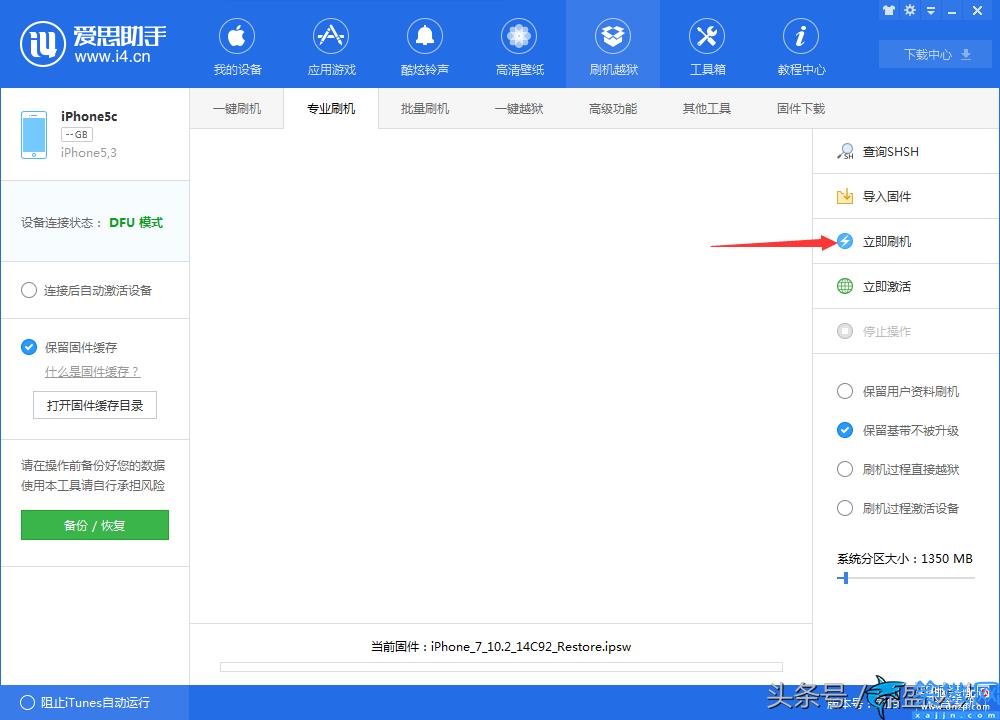Click 系统分区大小：1350 MB text
The height and width of the screenshot is (720, 1000).
point(905,559)
